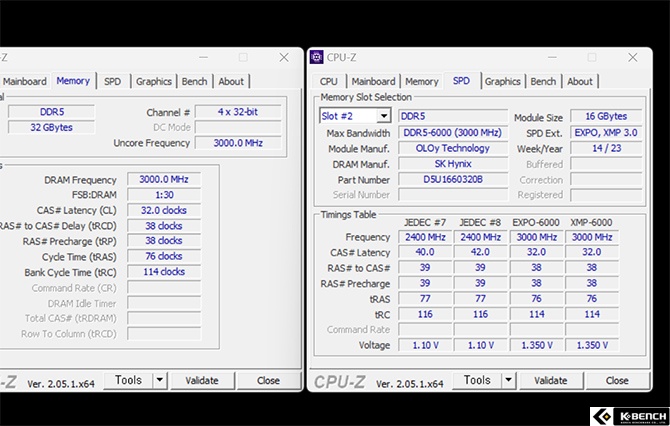Screen dimensions: 670x426
Task: Click the DDR5-6000 (3000 MHz) Max Bandwidth field
Action: click(x=453, y=132)
